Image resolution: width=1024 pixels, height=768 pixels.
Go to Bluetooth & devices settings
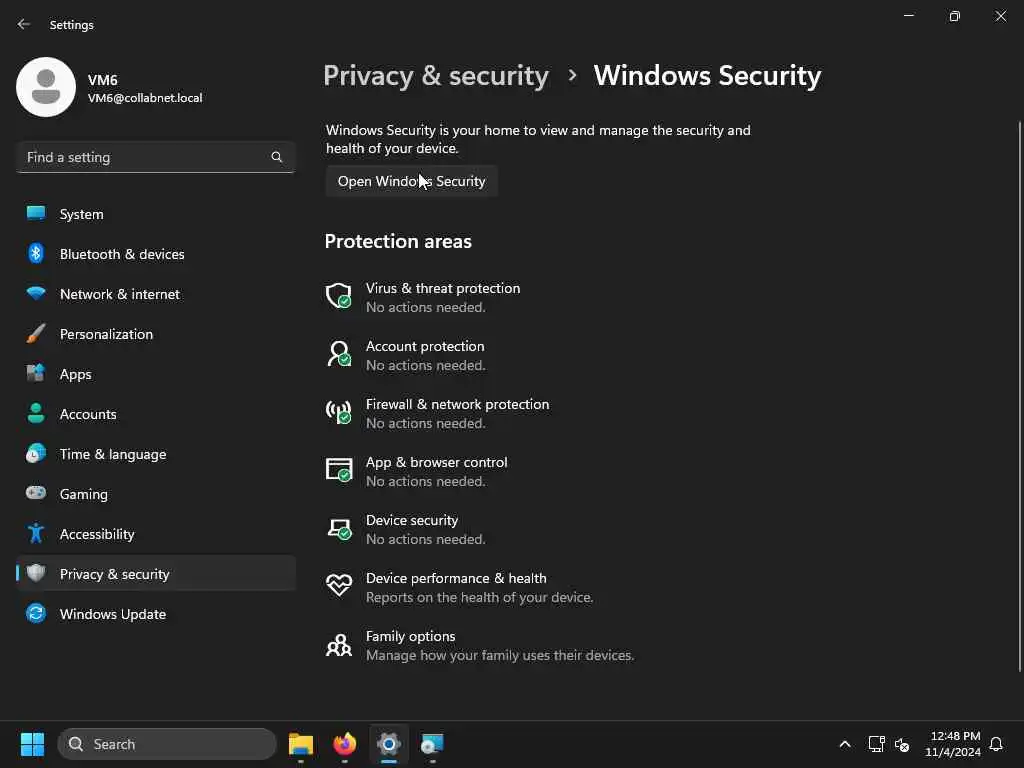tap(155, 253)
